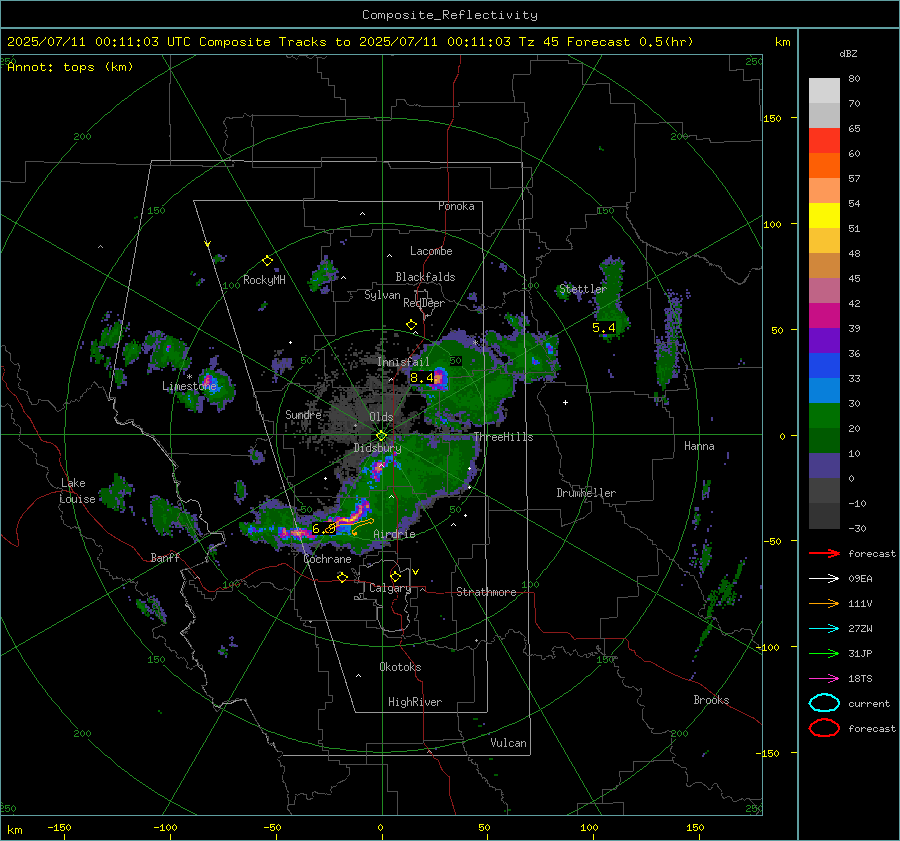Click the Blackfalds city label
900x841 pixels.
(425, 277)
